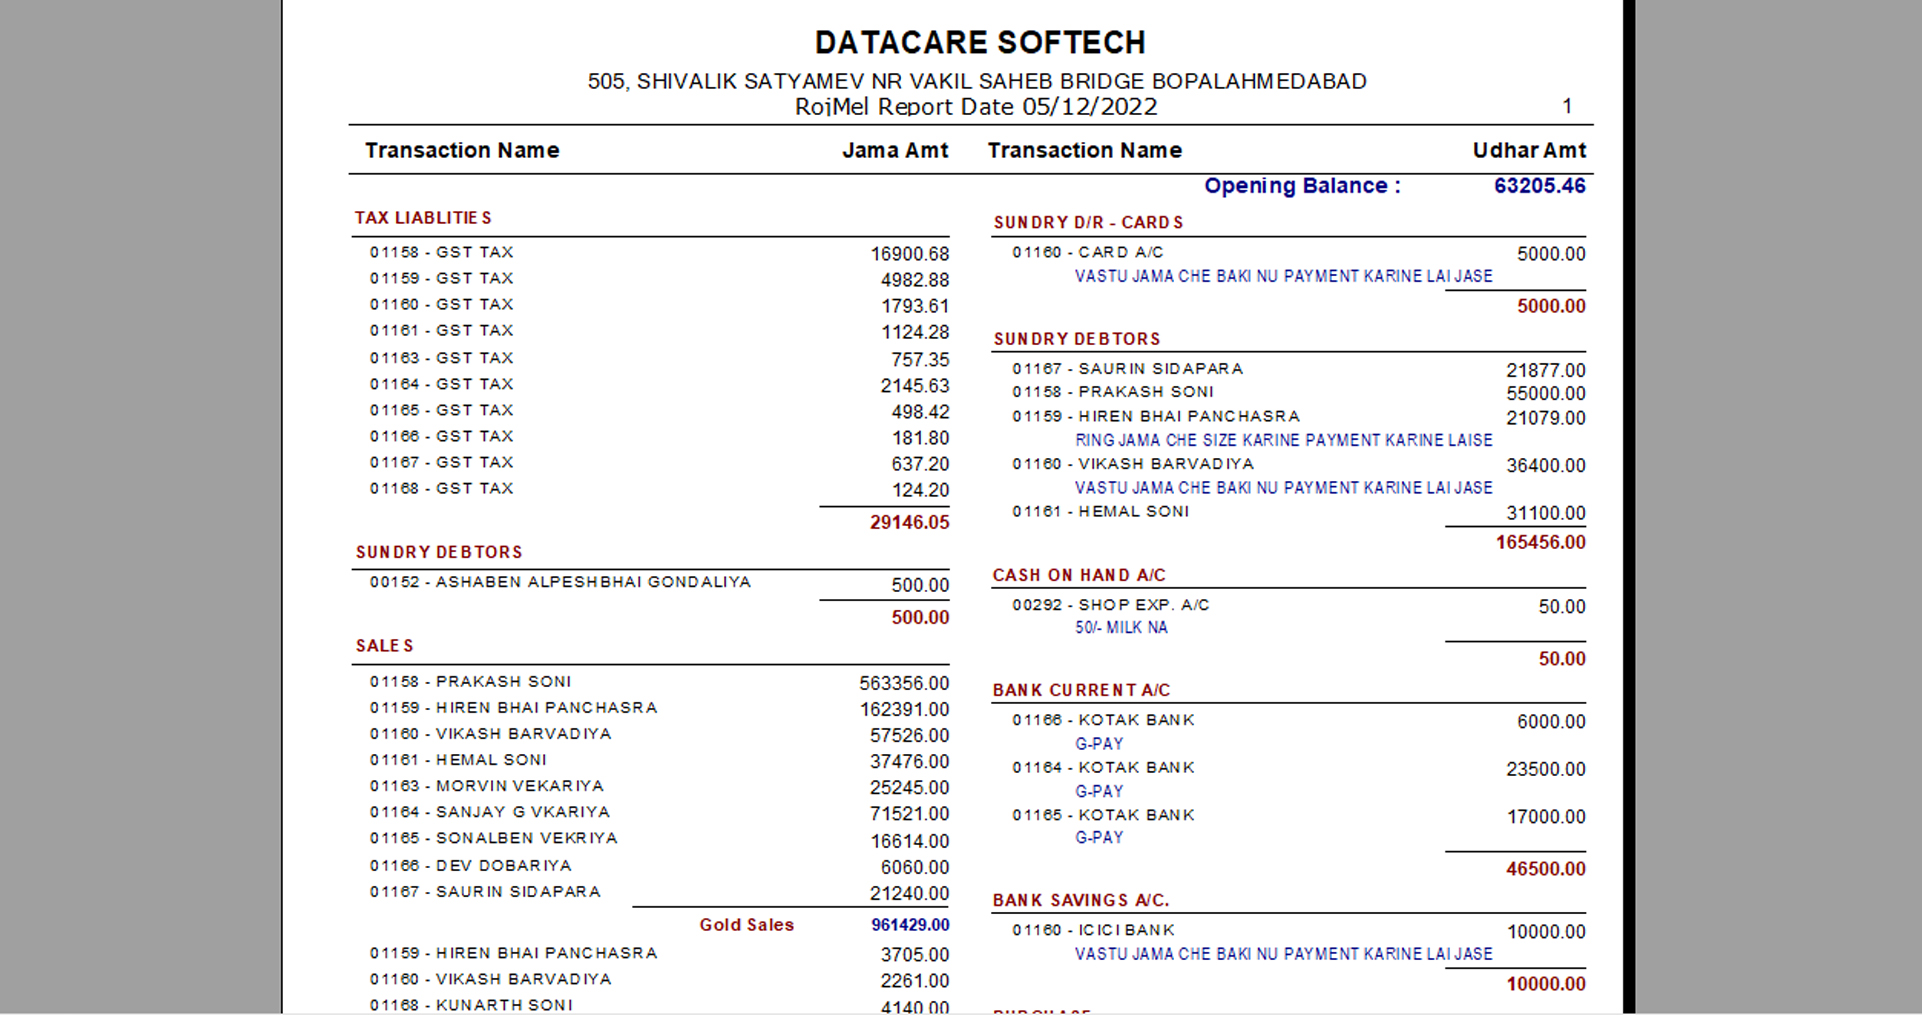This screenshot has width=1922, height=1015.
Task: Click sales amount 563356.00
Action: point(905,683)
